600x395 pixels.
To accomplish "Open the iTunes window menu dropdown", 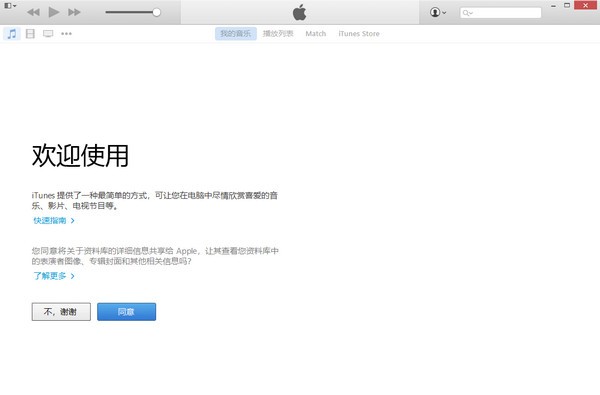I will (x=10, y=6).
